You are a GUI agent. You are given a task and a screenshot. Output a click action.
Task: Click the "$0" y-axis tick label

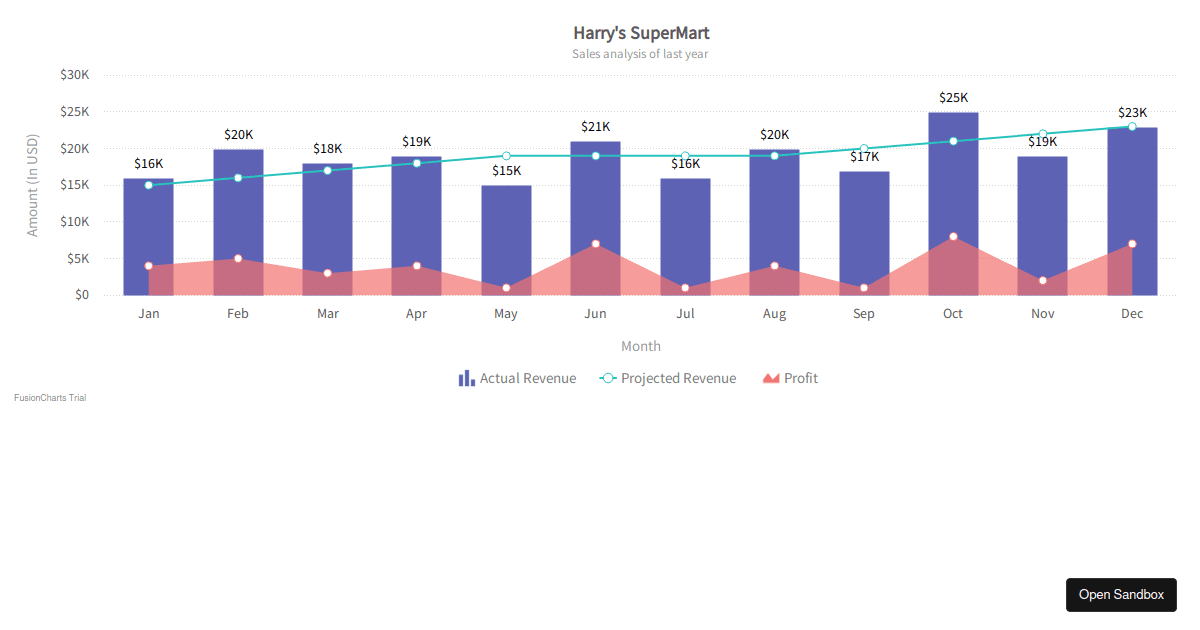point(81,295)
